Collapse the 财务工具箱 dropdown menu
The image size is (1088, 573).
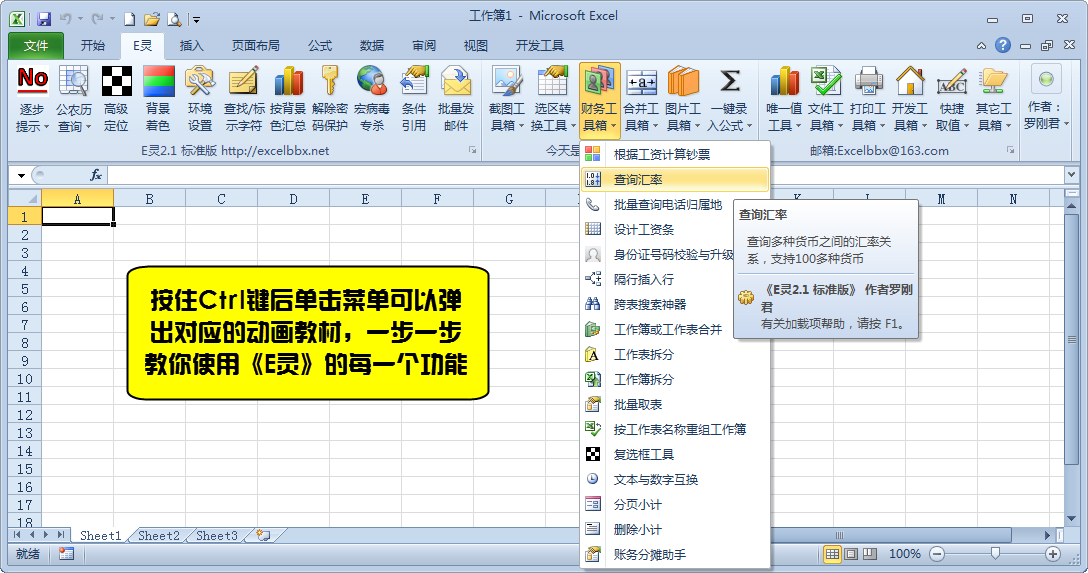point(600,99)
